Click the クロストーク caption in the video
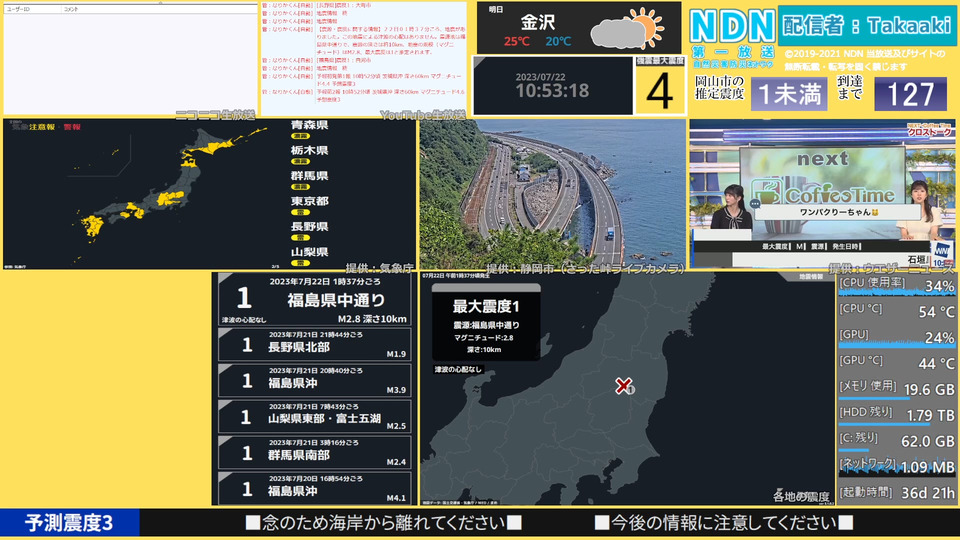 coord(929,132)
